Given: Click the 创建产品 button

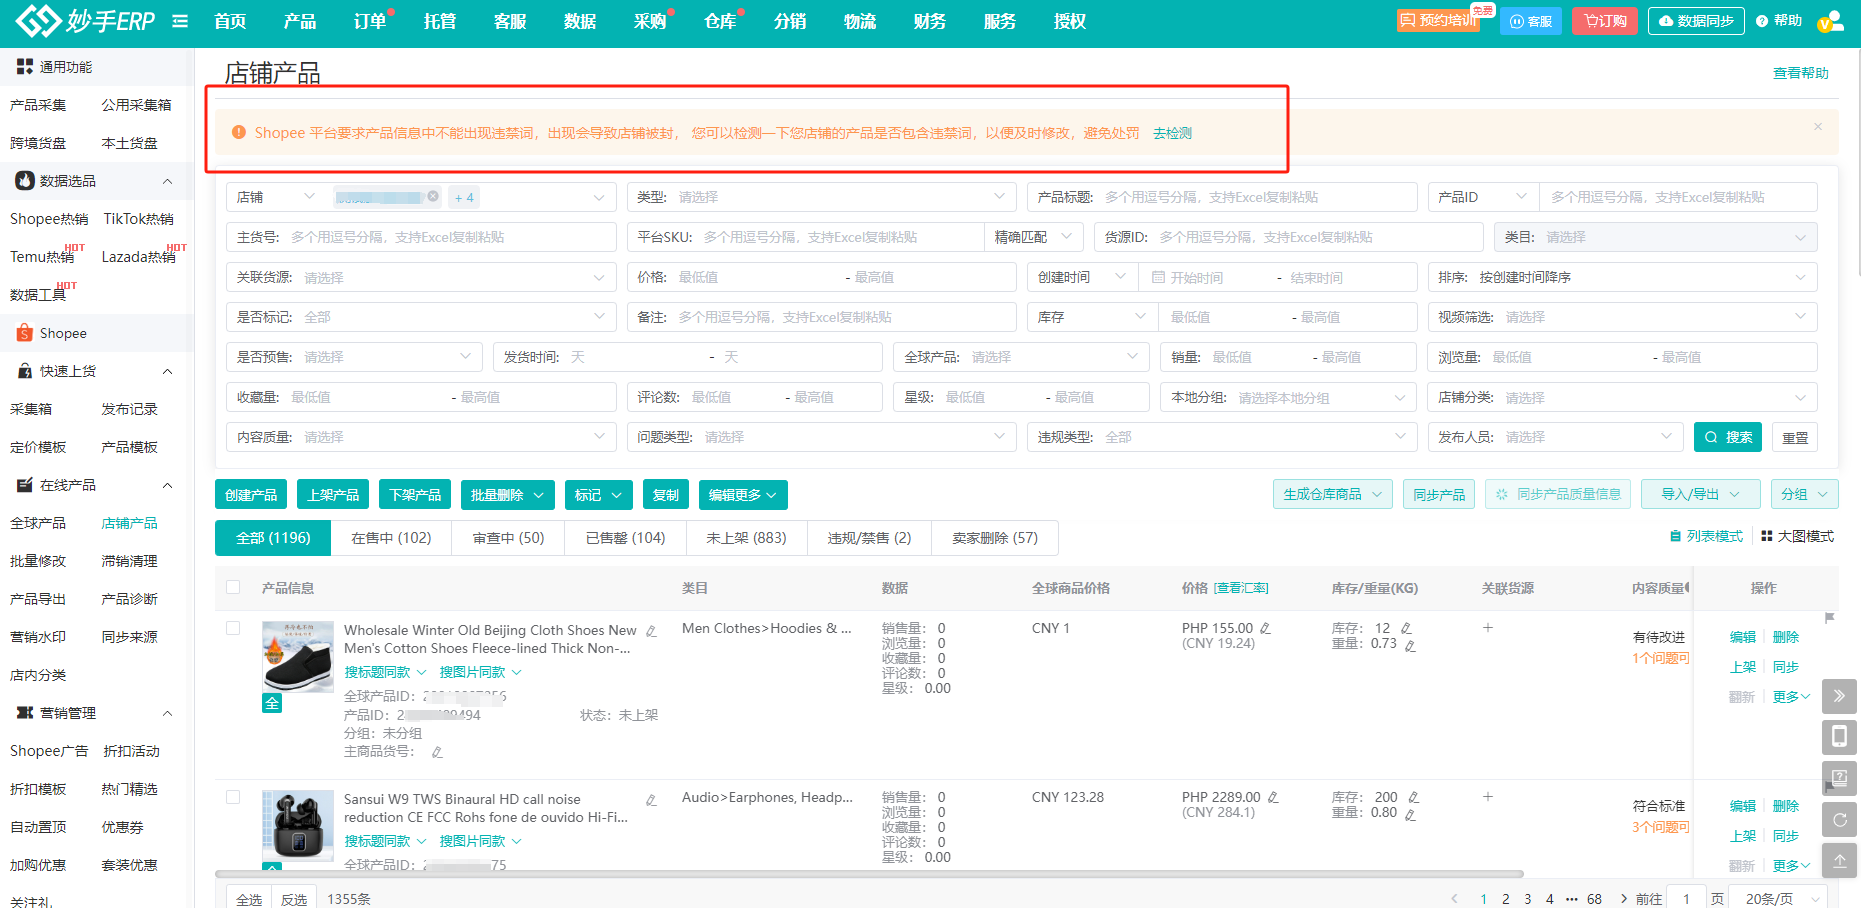Looking at the screenshot, I should (x=251, y=495).
